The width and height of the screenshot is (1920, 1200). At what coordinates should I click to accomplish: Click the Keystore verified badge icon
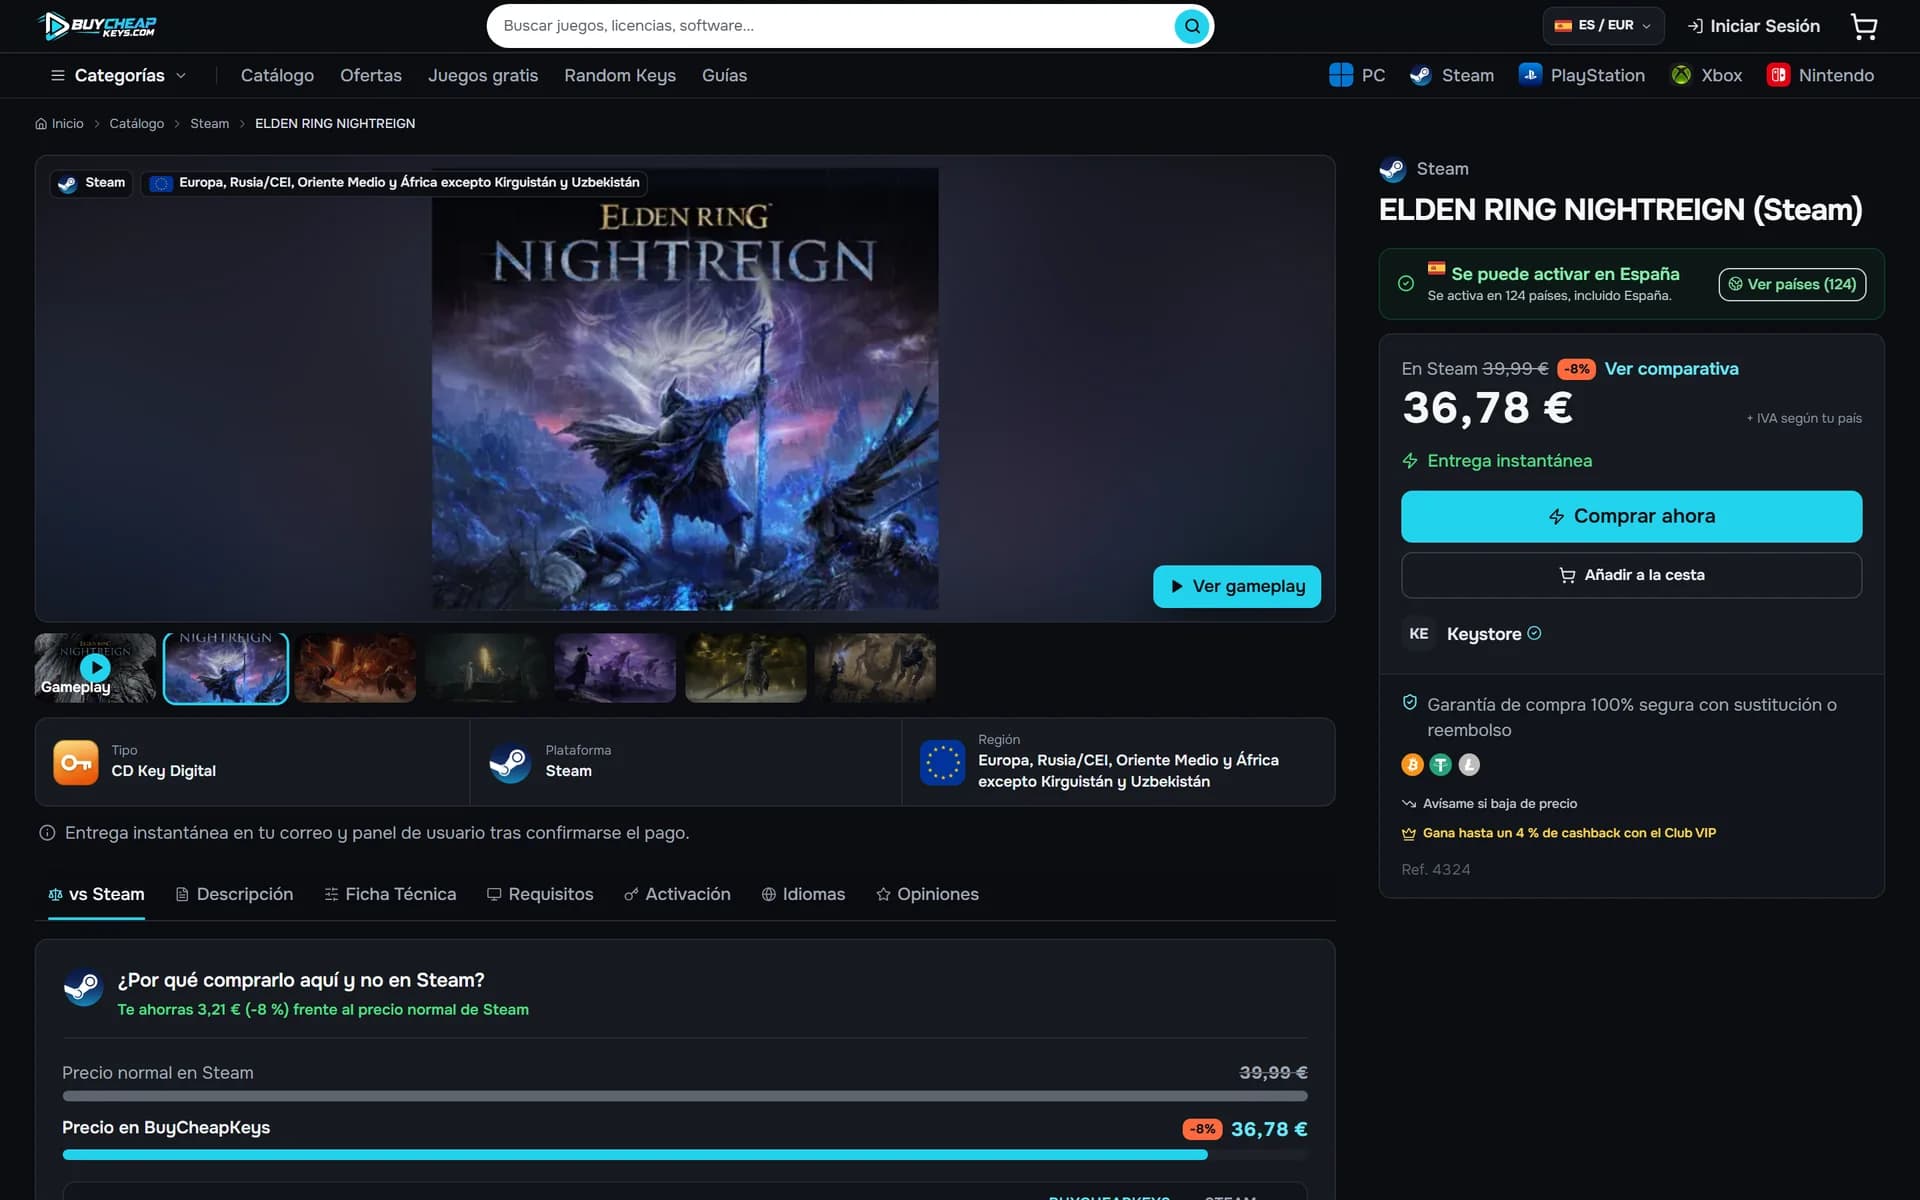[x=1534, y=633]
